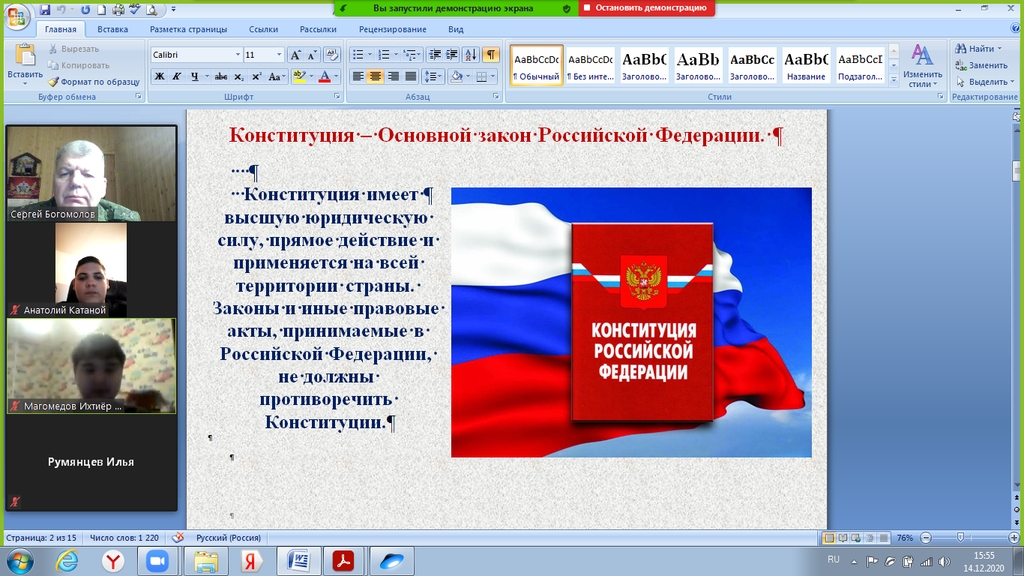Open Yandex Browser from the taskbar
The image size is (1024, 576).
pyautogui.click(x=113, y=561)
